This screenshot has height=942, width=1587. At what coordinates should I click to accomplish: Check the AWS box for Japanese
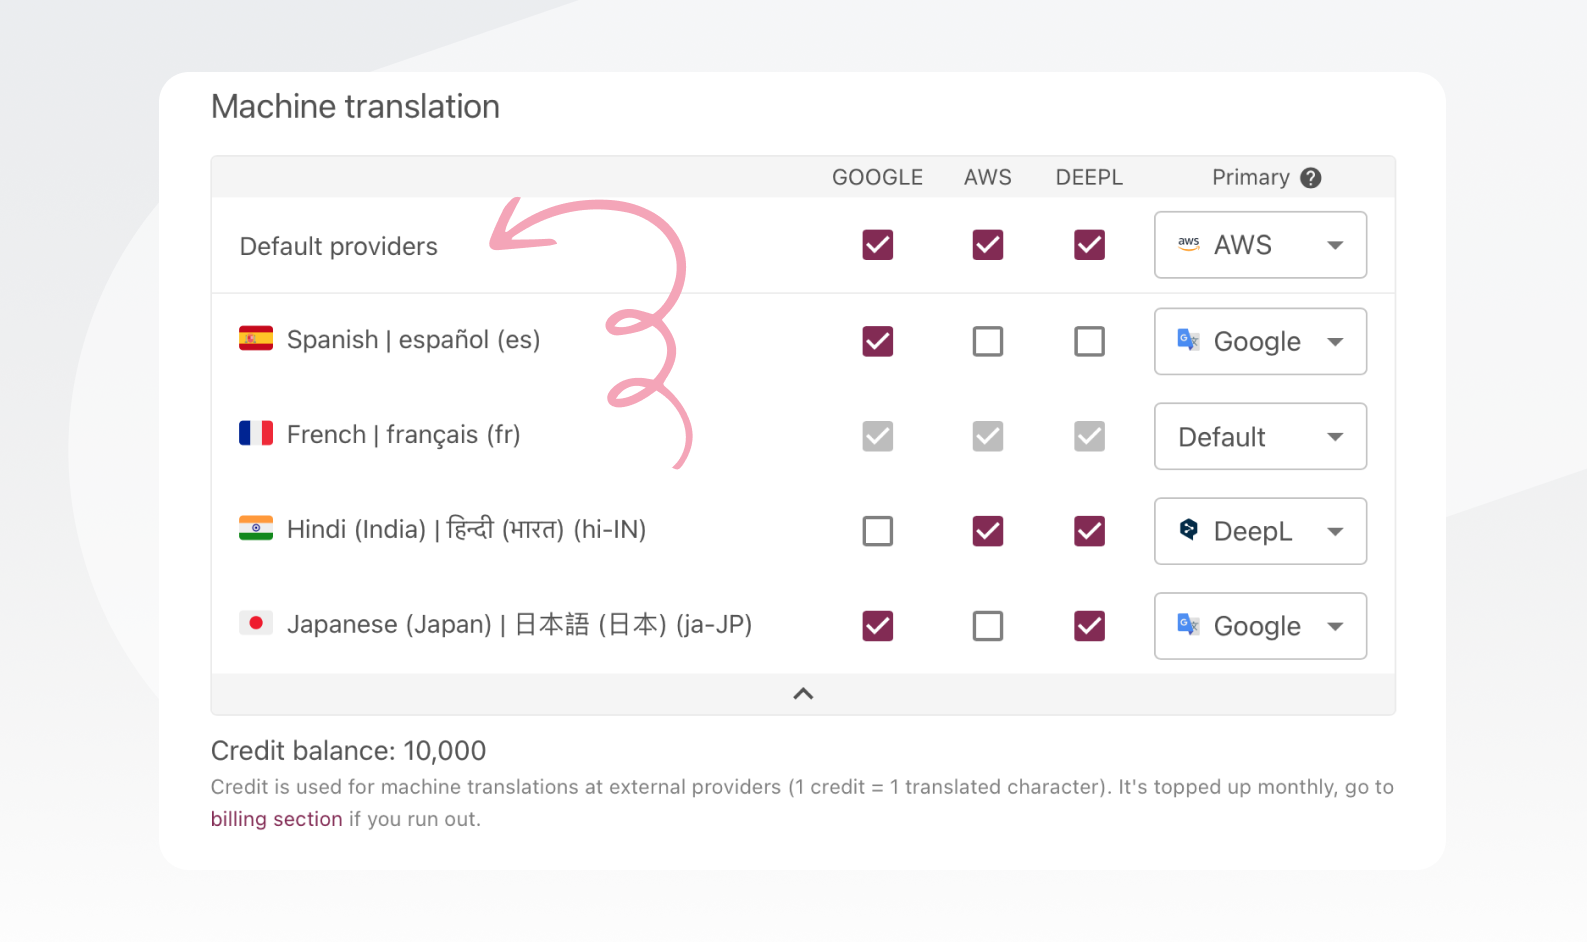tap(987, 626)
